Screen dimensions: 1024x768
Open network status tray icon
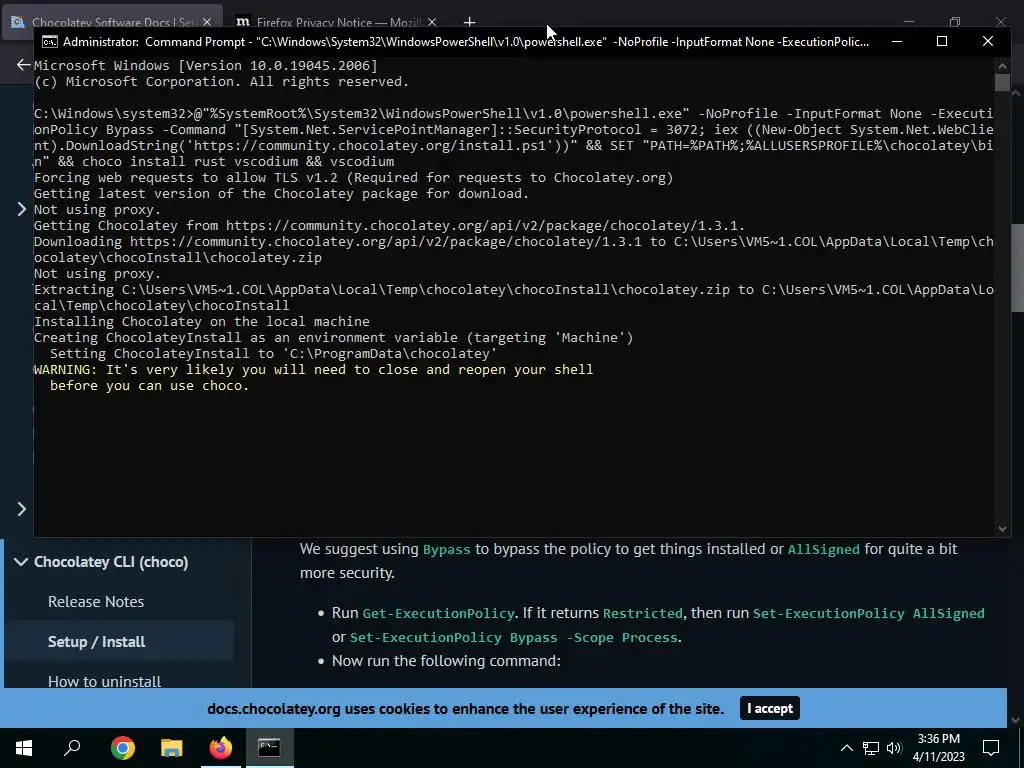pyautogui.click(x=871, y=748)
